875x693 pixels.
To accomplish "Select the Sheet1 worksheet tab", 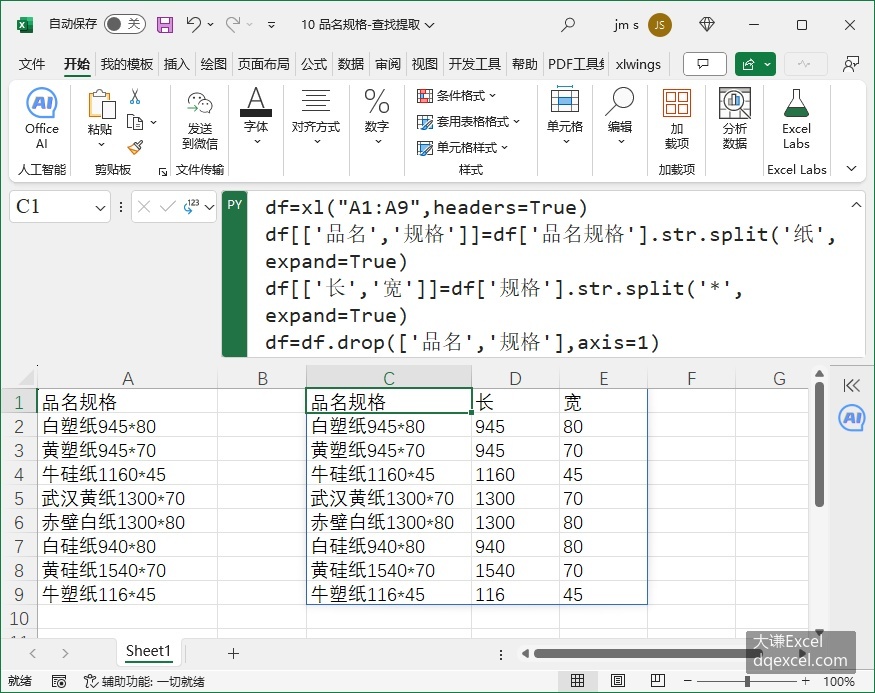I will click(148, 651).
